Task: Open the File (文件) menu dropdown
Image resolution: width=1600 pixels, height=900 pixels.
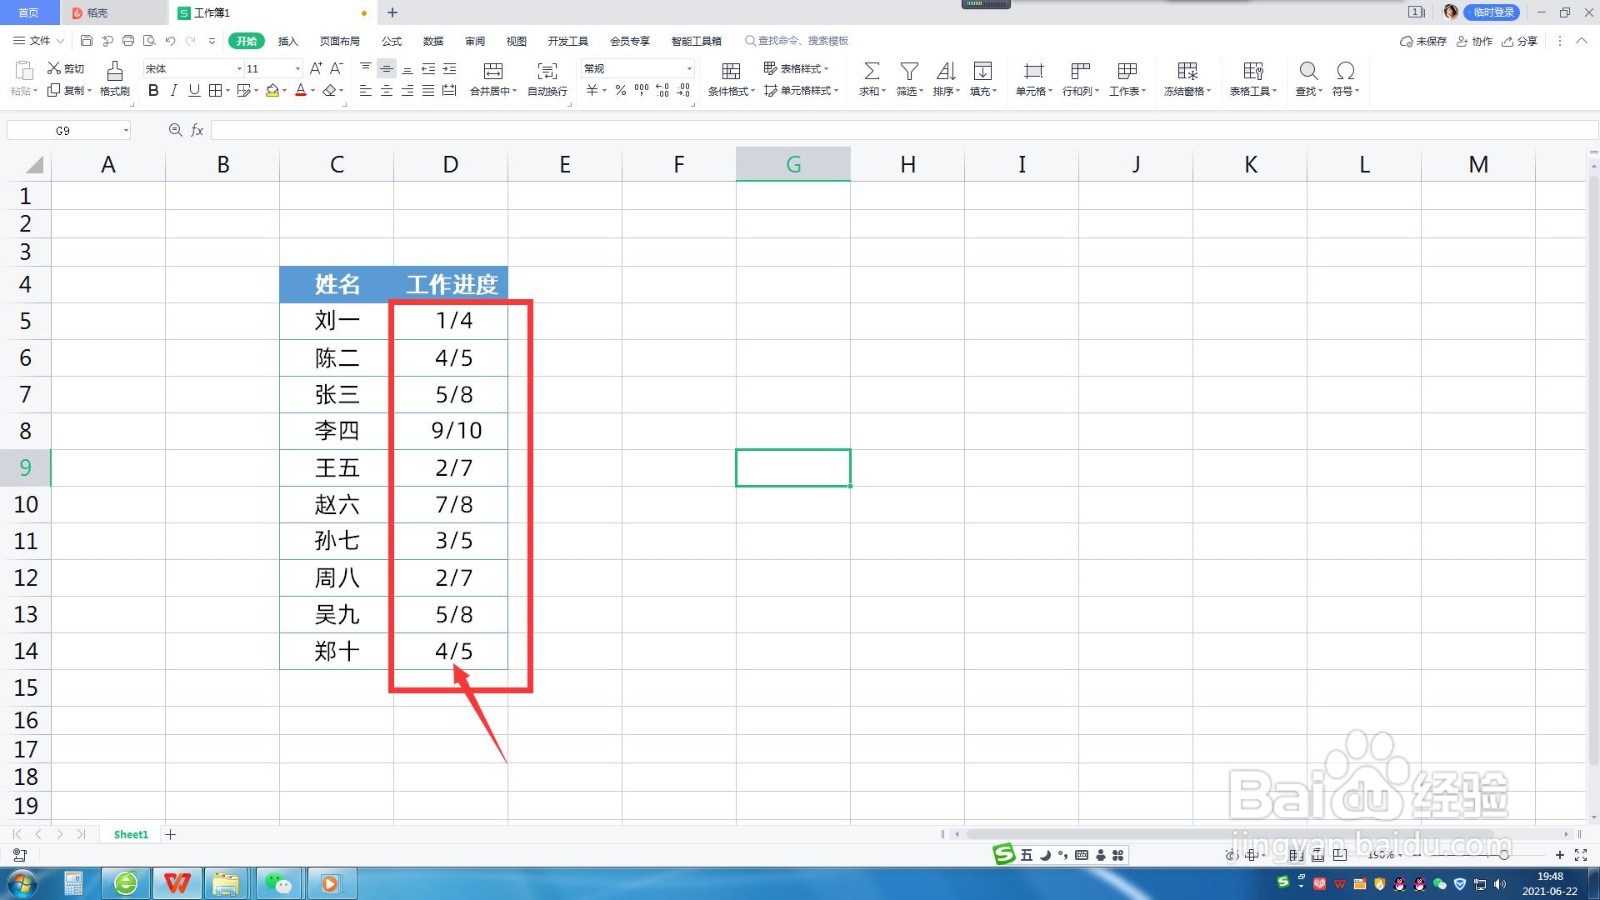Action: tap(39, 41)
